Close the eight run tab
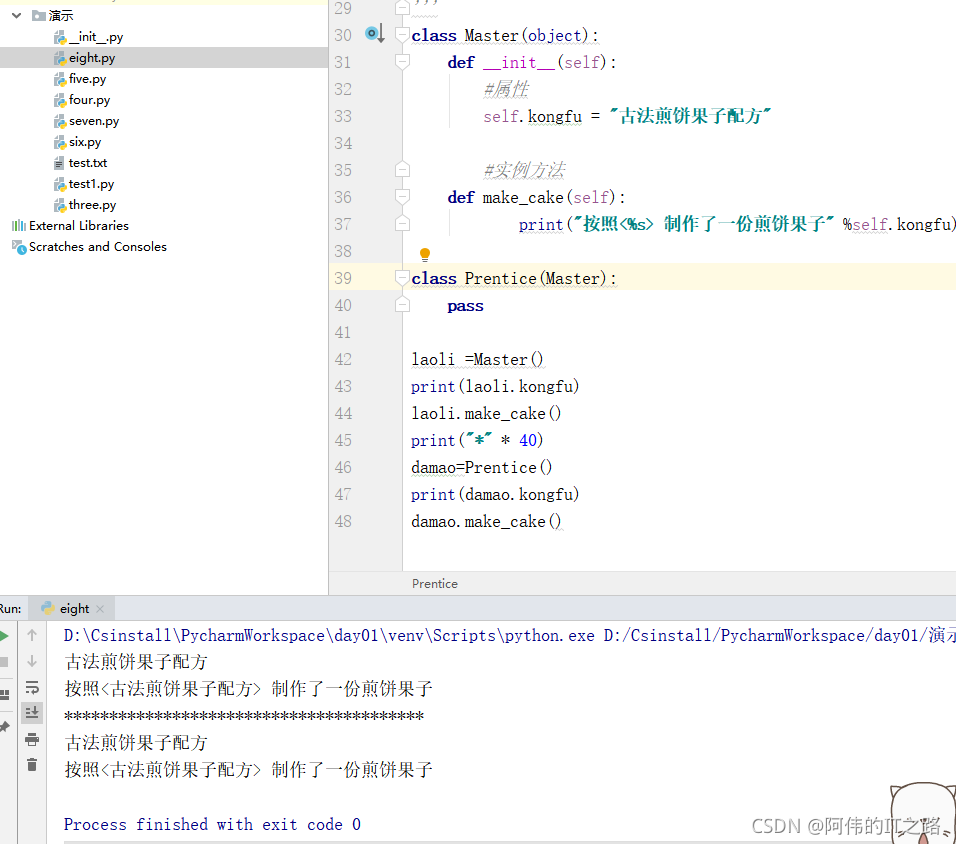 [x=100, y=609]
